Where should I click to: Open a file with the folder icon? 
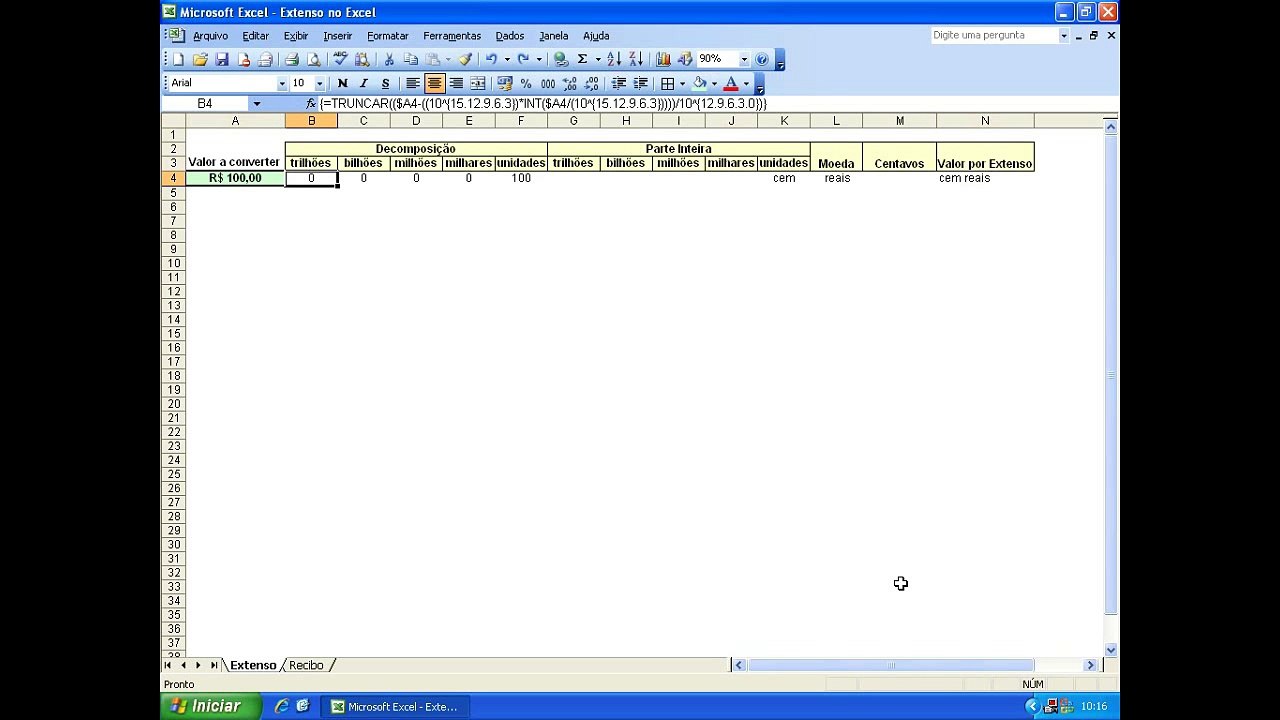pos(201,59)
